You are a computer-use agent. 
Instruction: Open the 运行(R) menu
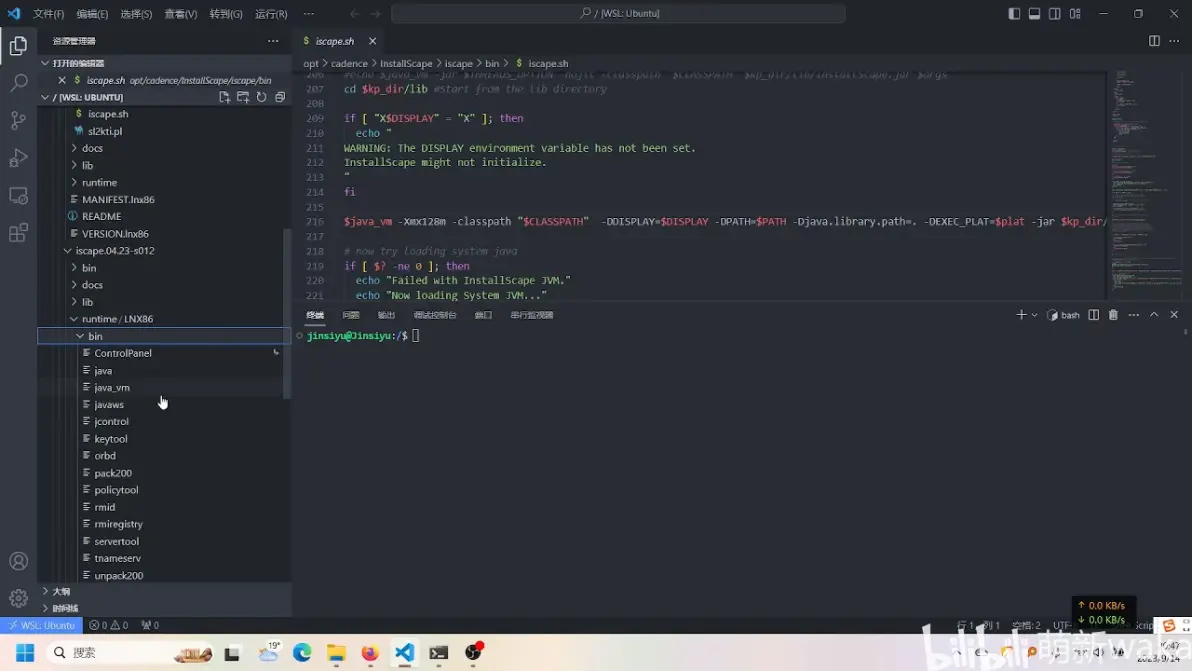[x=271, y=14]
